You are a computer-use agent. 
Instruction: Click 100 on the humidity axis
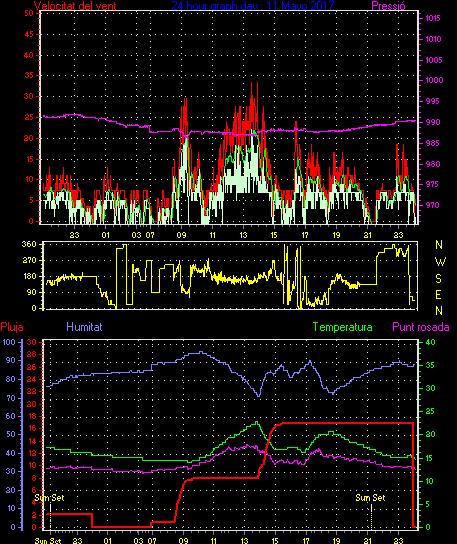9,342
